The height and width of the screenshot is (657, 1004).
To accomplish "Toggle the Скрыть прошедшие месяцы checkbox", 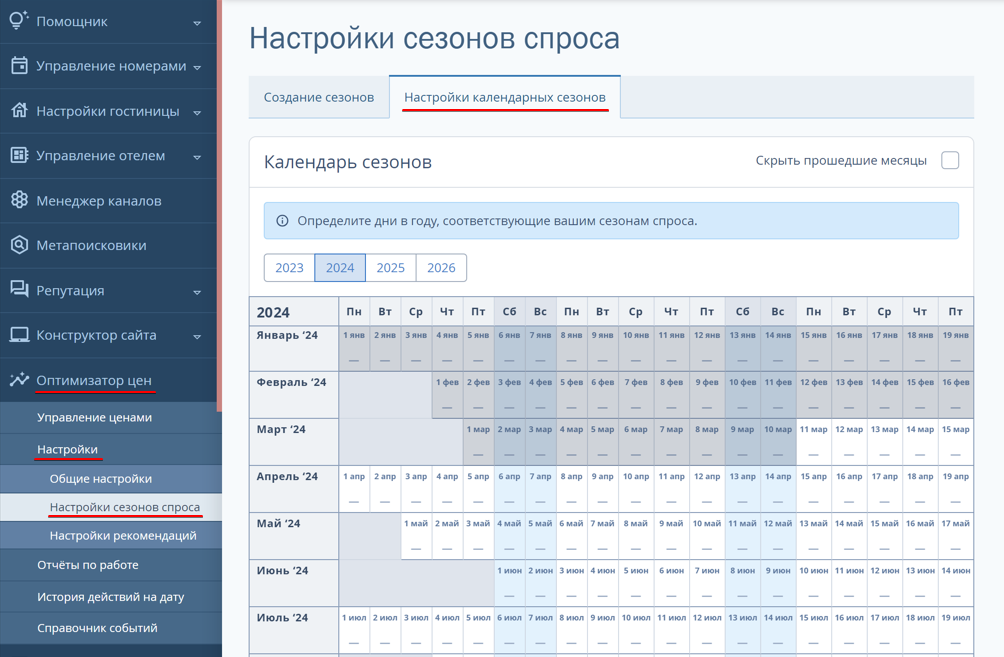I will click(x=950, y=160).
